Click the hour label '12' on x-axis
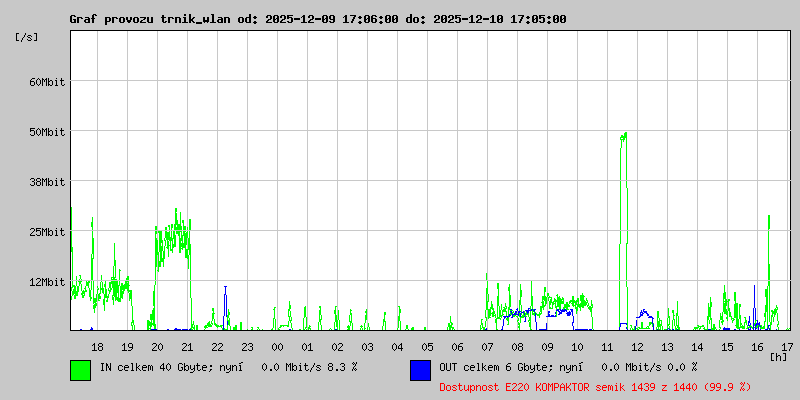 (x=637, y=347)
